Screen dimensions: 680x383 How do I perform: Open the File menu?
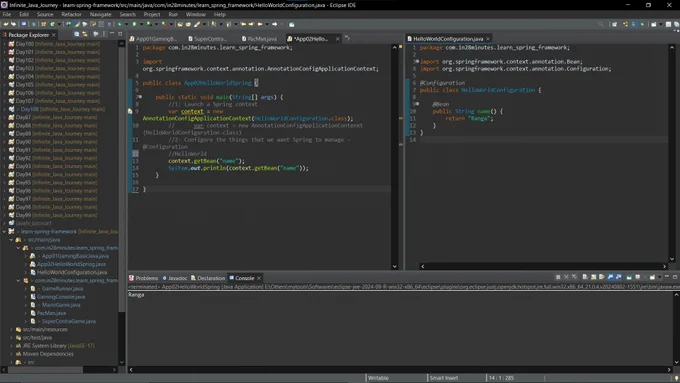(x=7, y=14)
